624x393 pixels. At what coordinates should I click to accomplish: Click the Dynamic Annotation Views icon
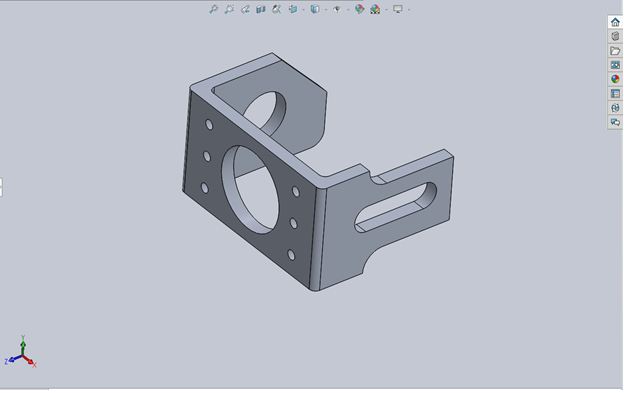(277, 9)
